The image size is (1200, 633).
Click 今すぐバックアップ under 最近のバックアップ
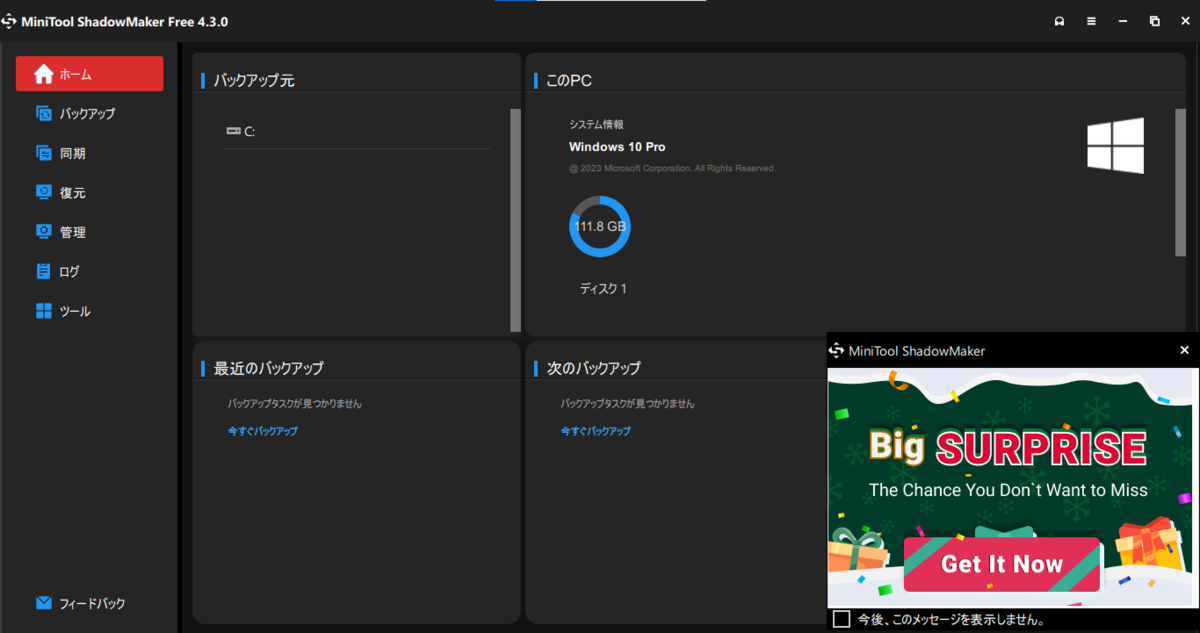pyautogui.click(x=263, y=431)
